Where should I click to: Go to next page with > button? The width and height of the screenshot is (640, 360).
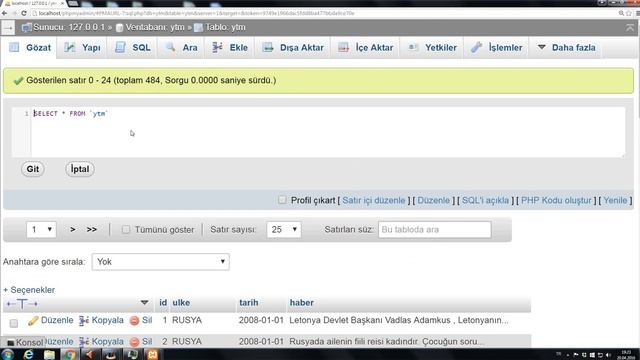click(x=73, y=229)
